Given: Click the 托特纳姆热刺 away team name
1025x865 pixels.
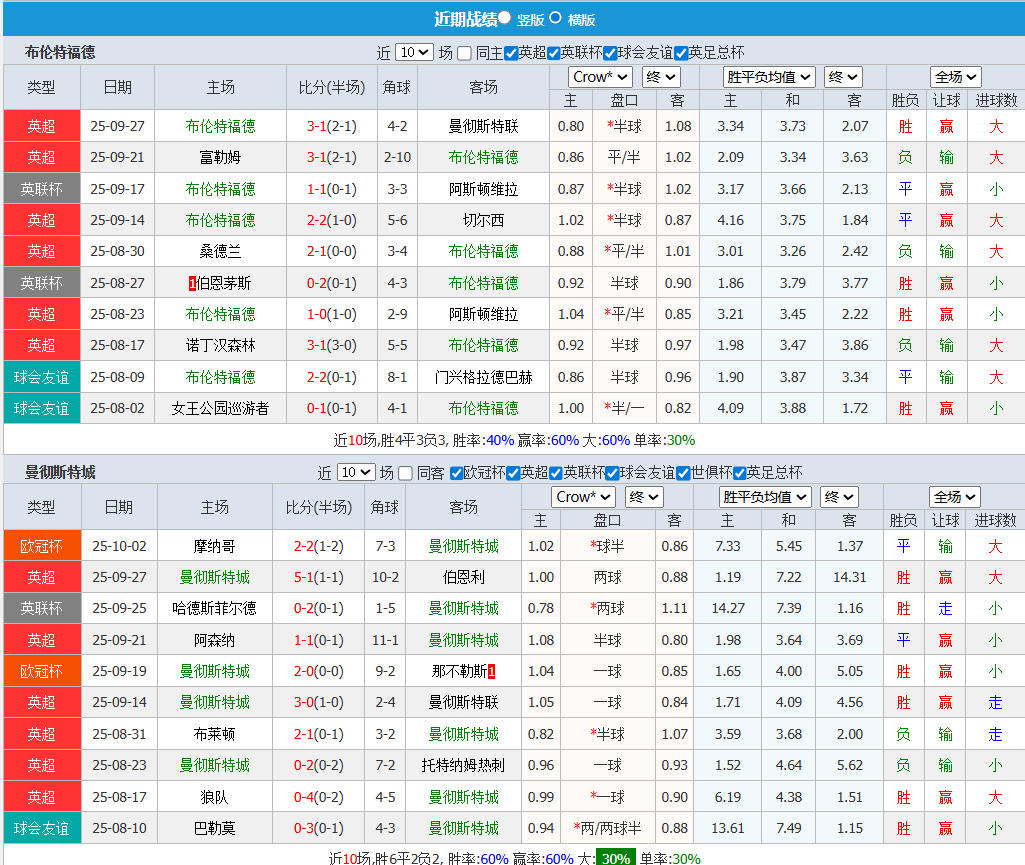Looking at the screenshot, I should (463, 765).
